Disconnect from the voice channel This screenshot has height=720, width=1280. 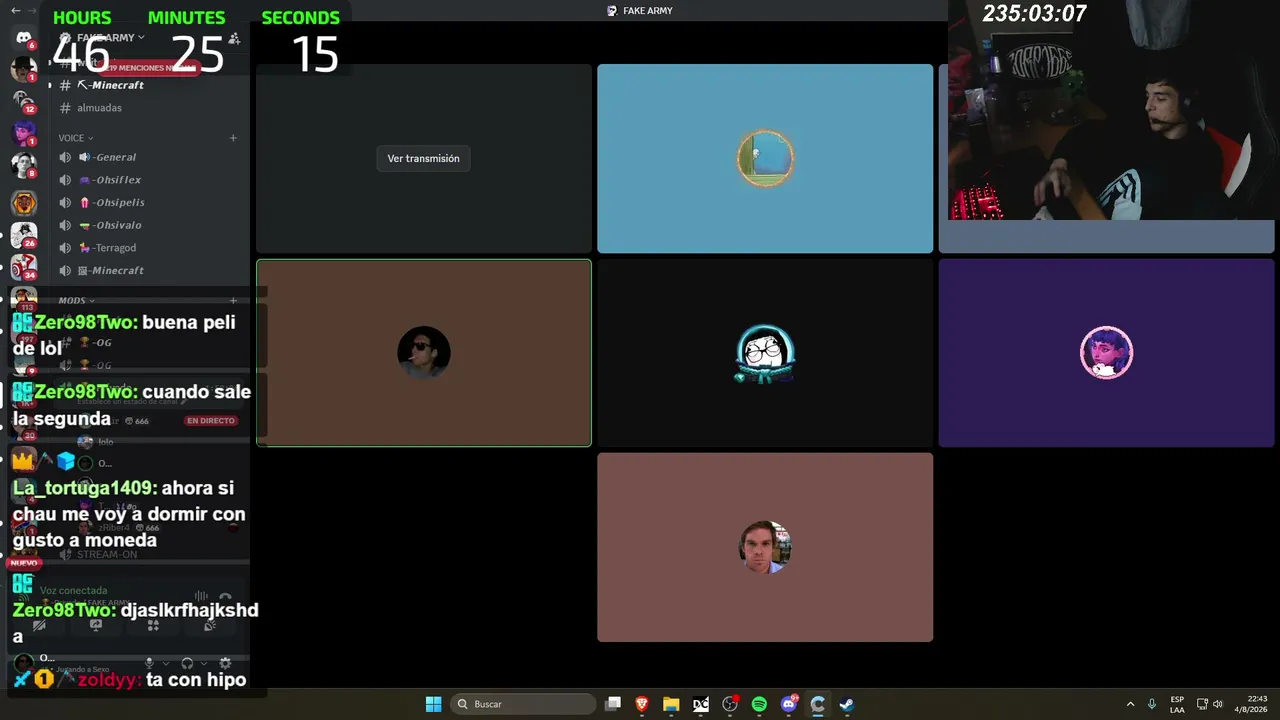pyautogui.click(x=226, y=596)
